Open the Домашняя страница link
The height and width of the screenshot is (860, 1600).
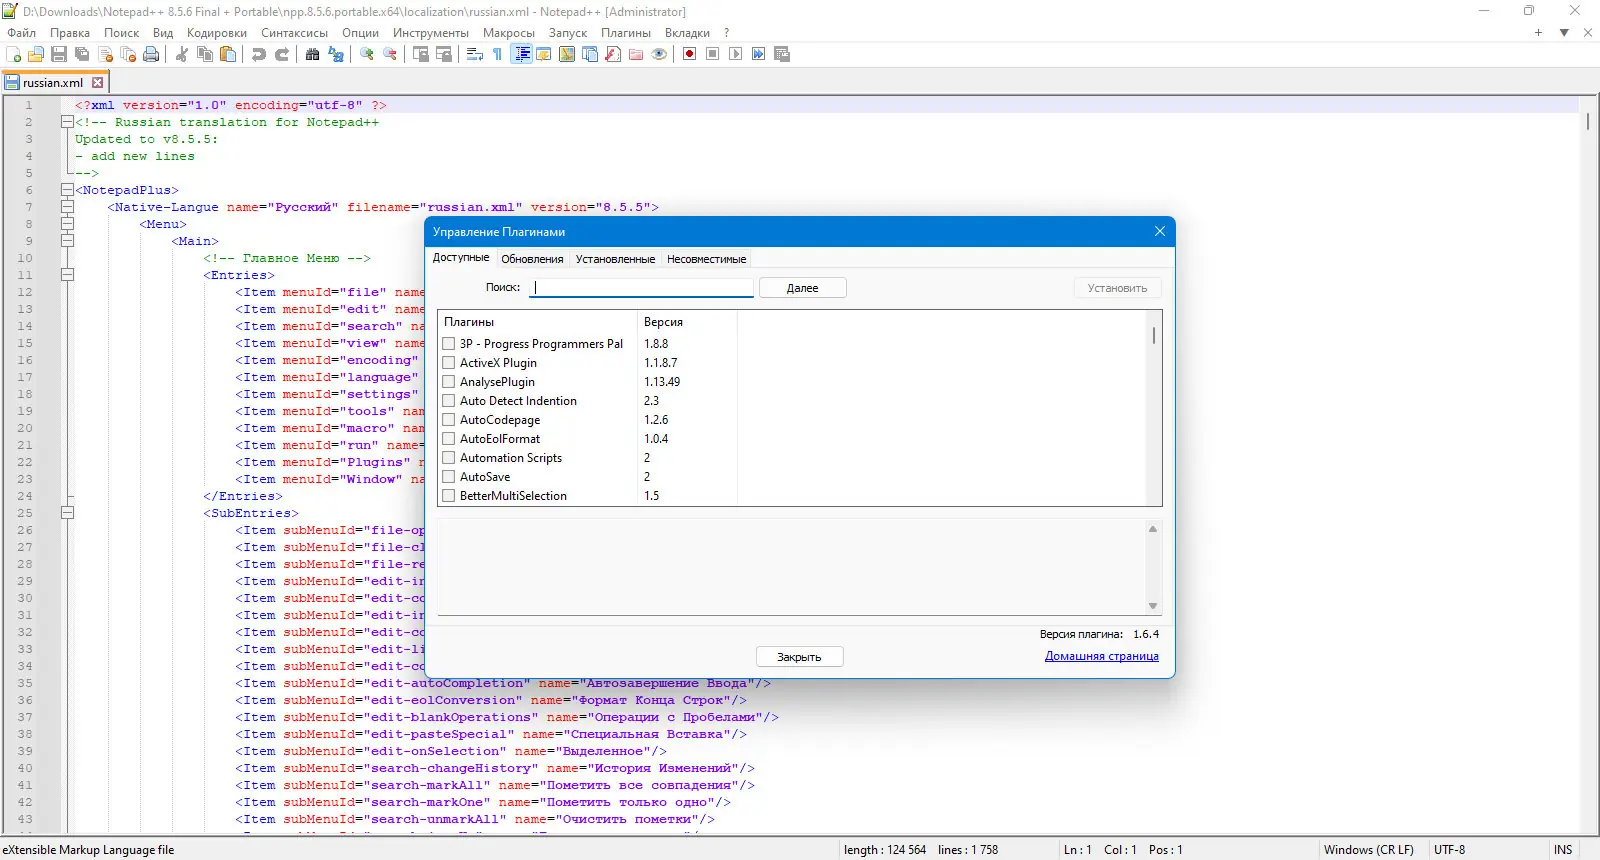(1101, 656)
